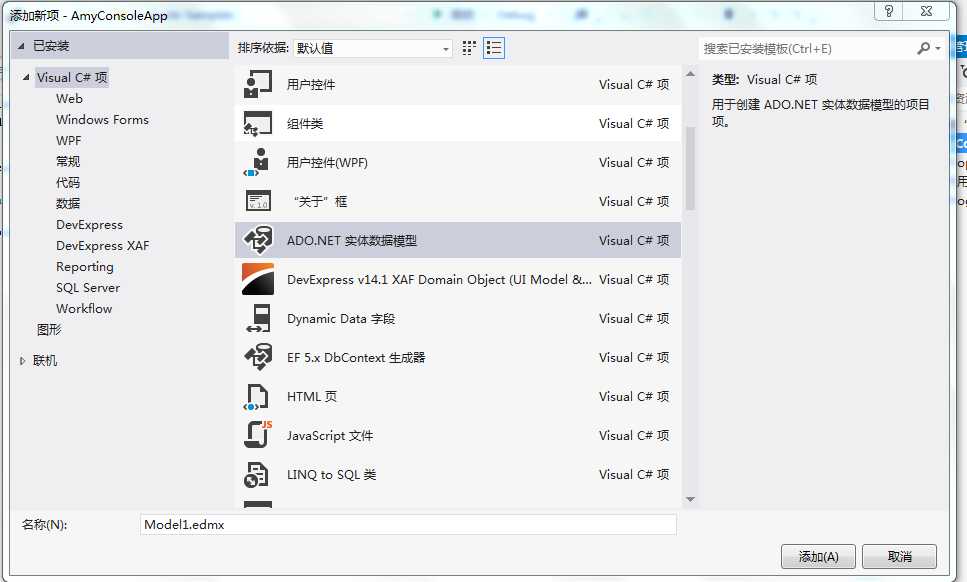The width and height of the screenshot is (967, 582).
Task: Click the 联机 tree label
Action: click(x=45, y=361)
